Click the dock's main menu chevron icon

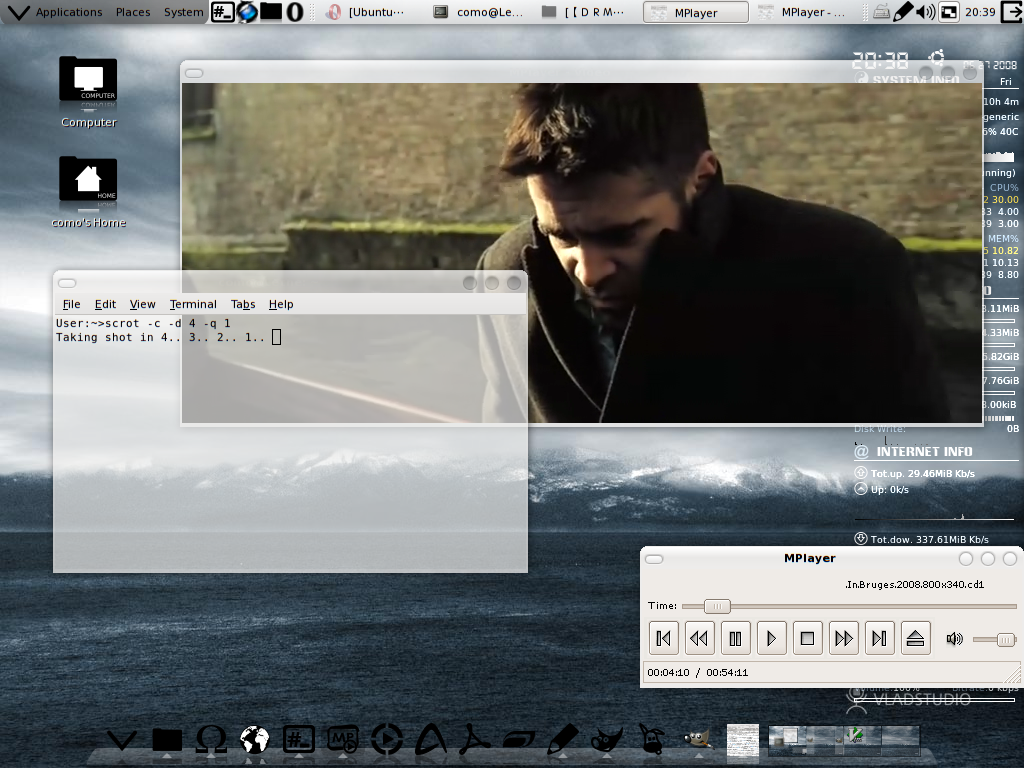pyautogui.click(x=121, y=740)
